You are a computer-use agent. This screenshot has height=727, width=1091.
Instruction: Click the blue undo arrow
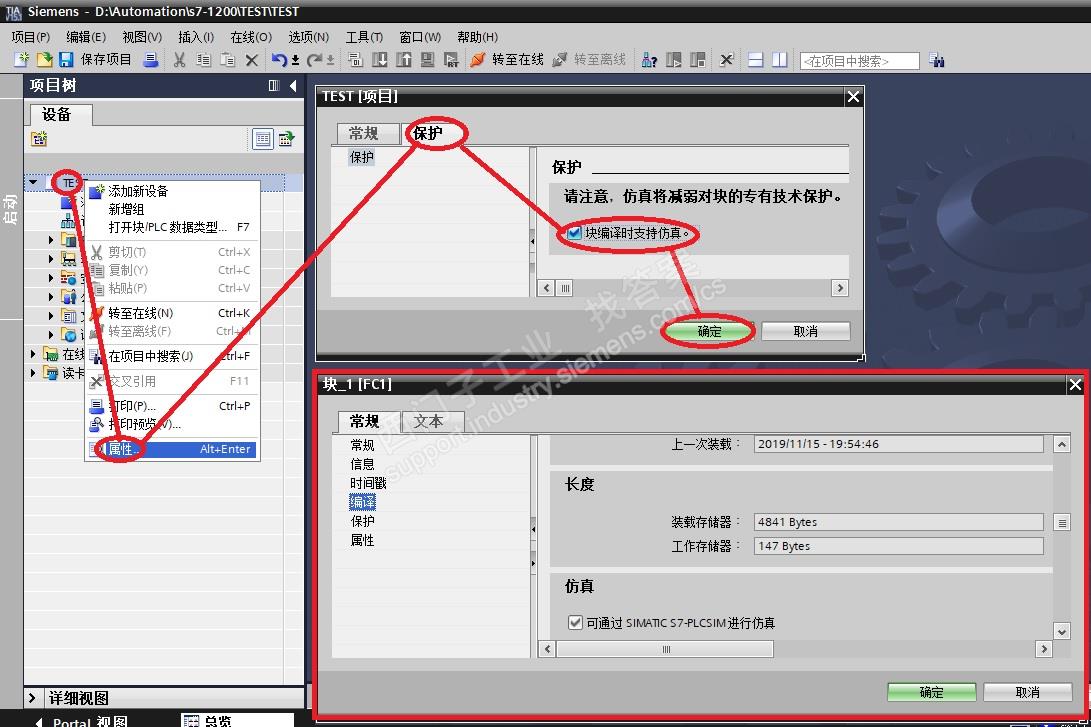279,60
